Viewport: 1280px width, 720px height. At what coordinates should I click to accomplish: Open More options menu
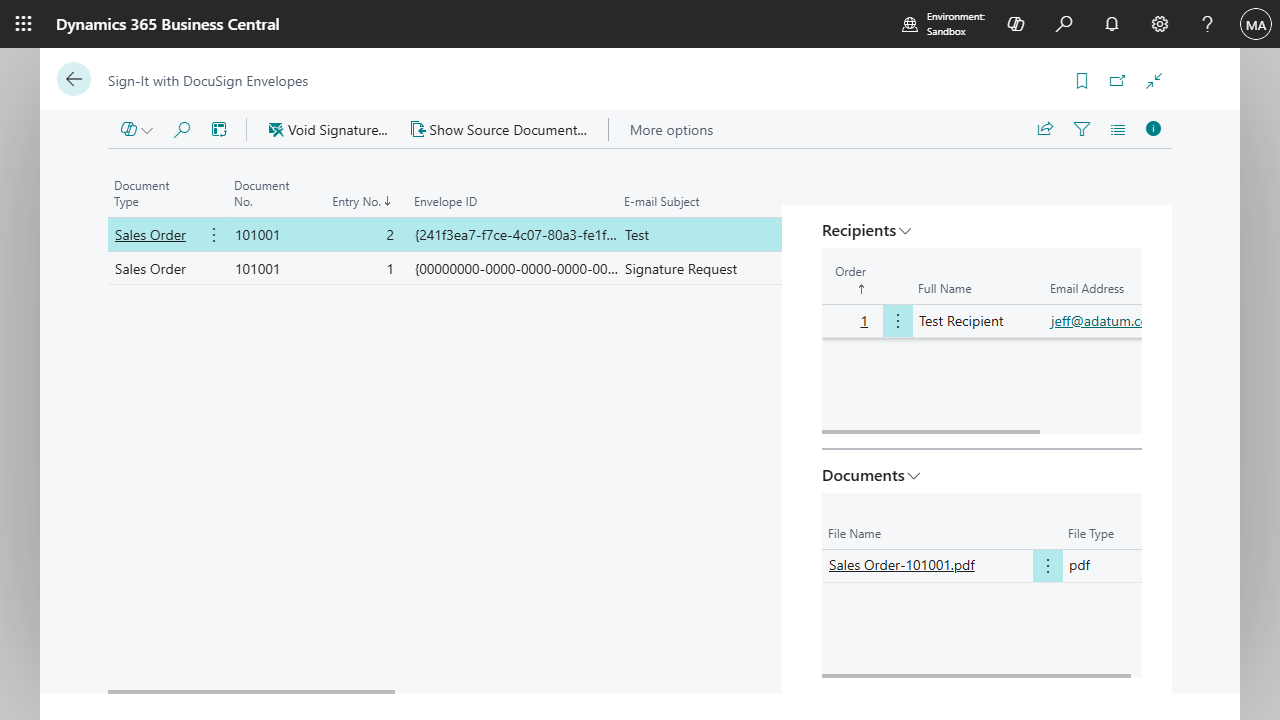671,130
